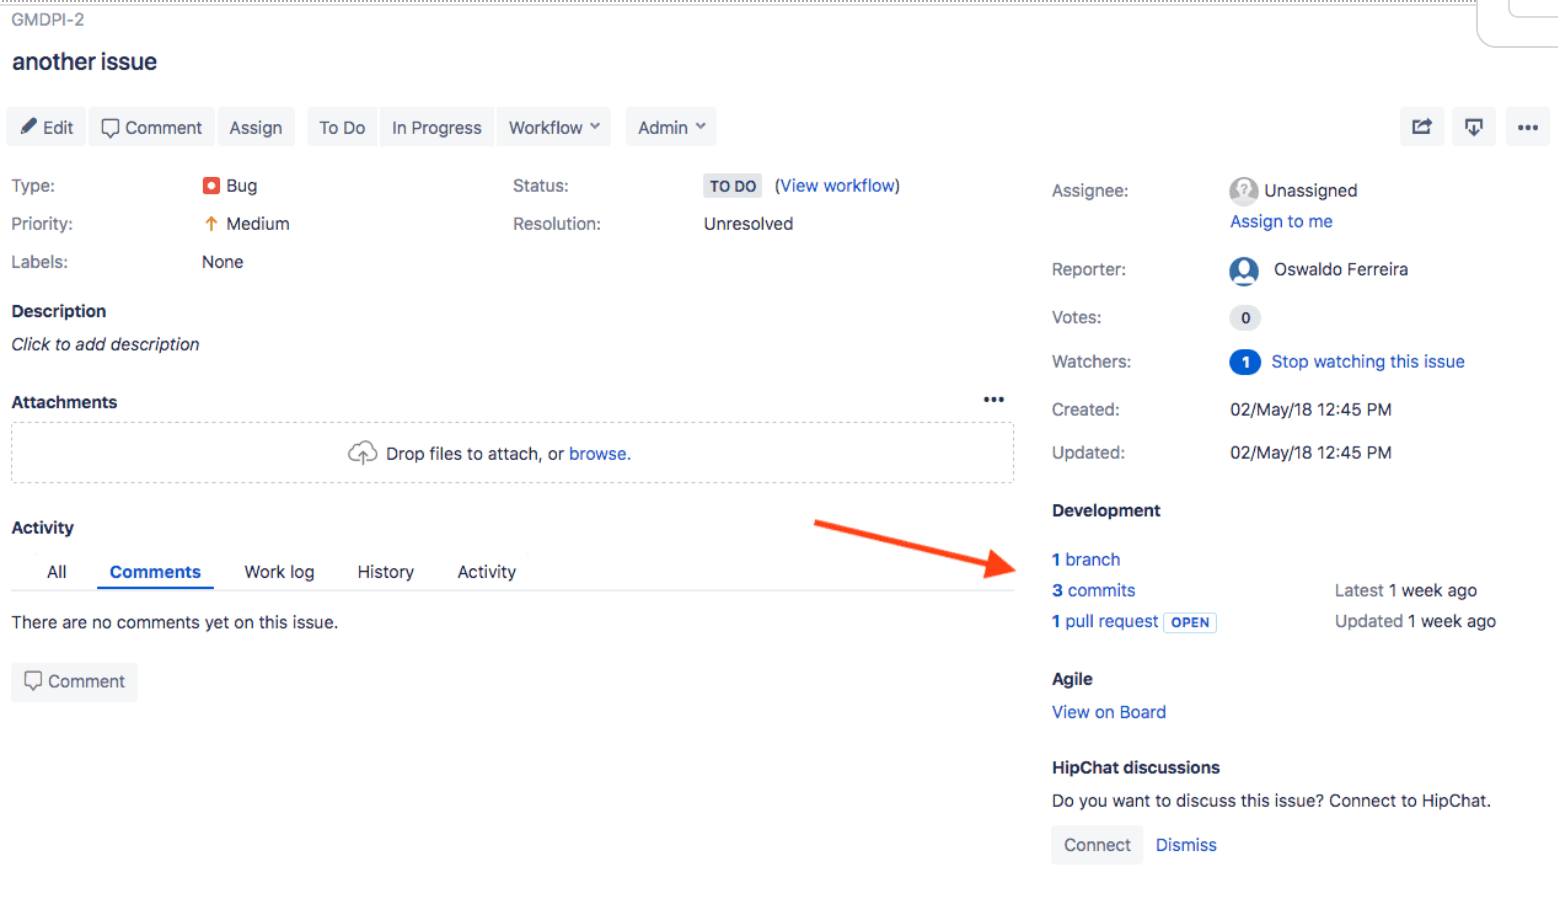
Task: Switch to the History tab
Action: point(385,571)
